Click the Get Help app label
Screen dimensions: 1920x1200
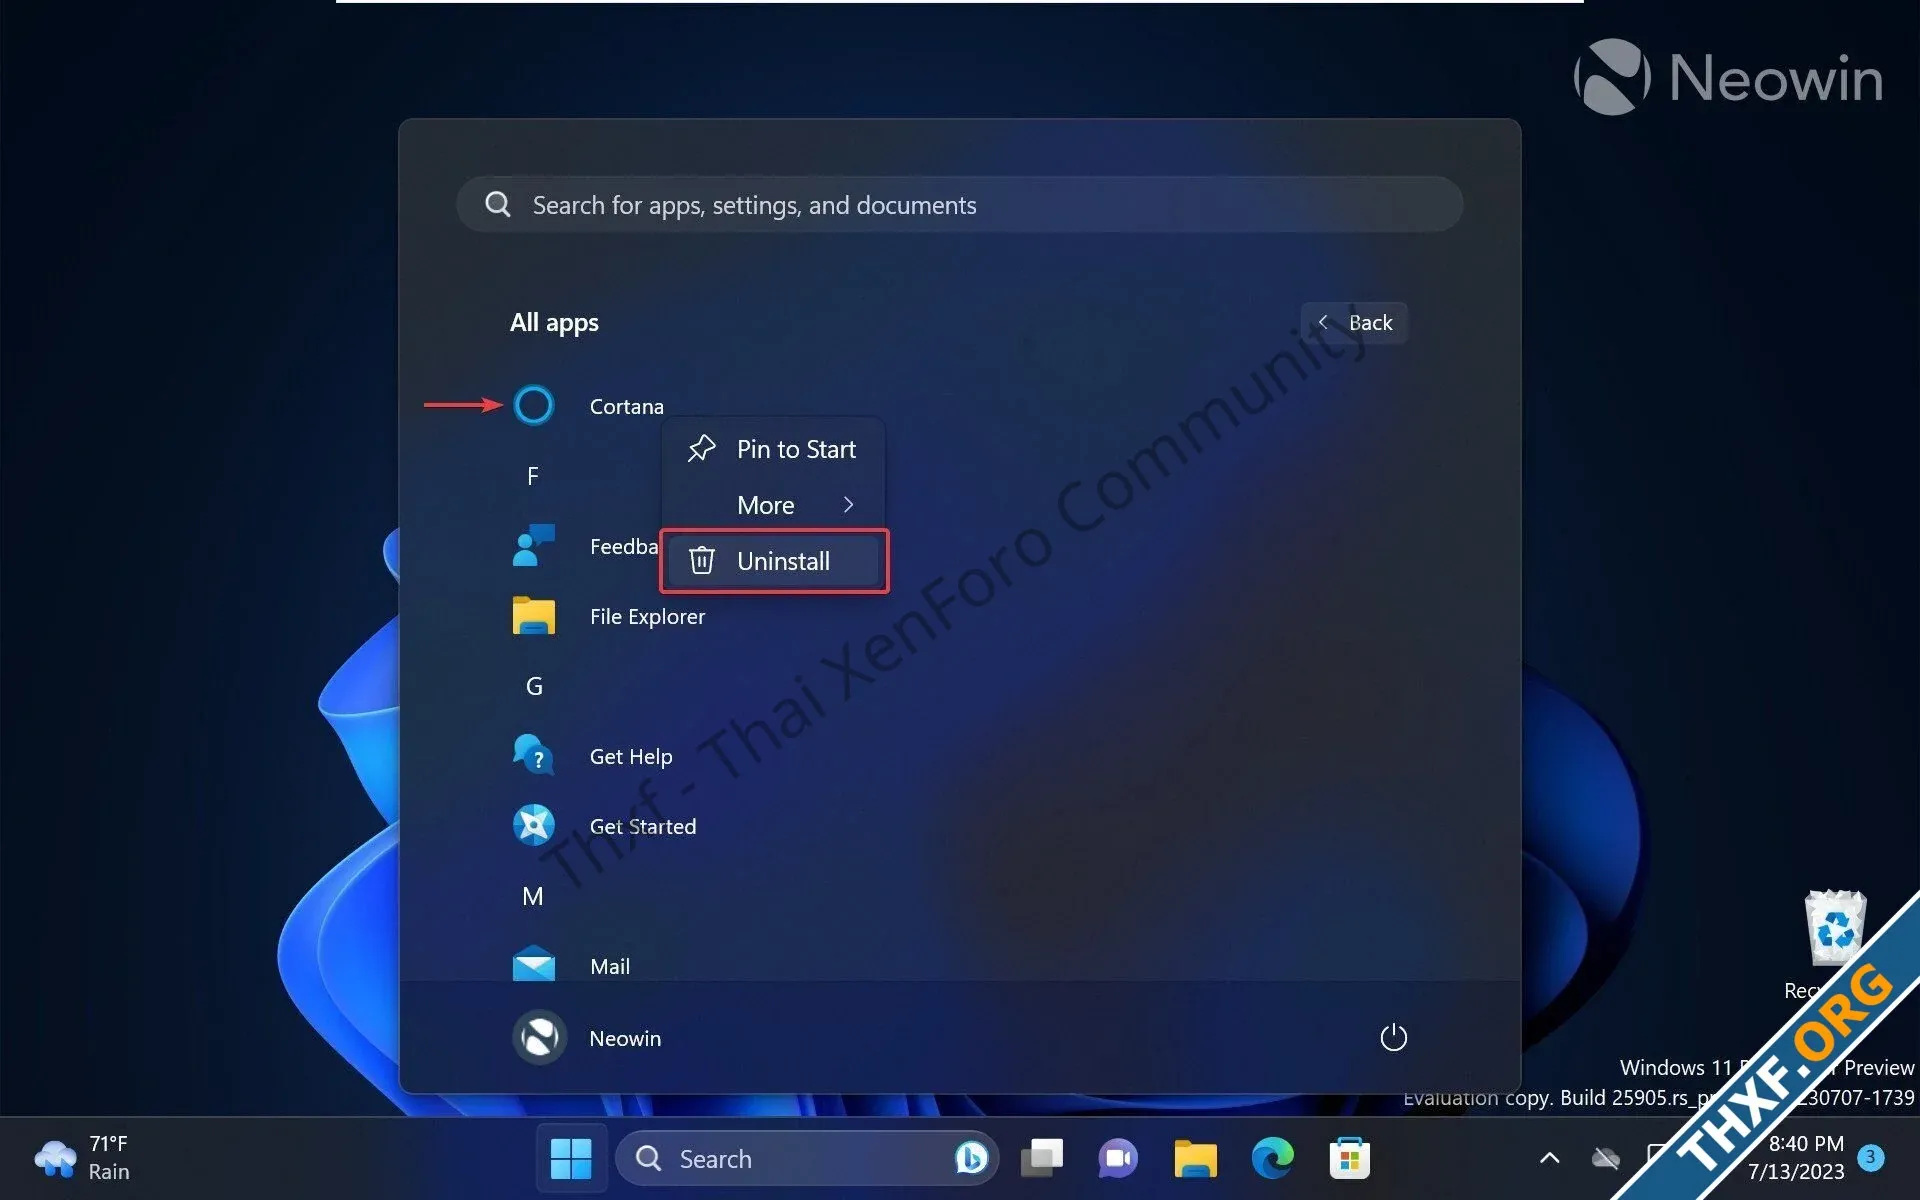pyautogui.click(x=631, y=756)
